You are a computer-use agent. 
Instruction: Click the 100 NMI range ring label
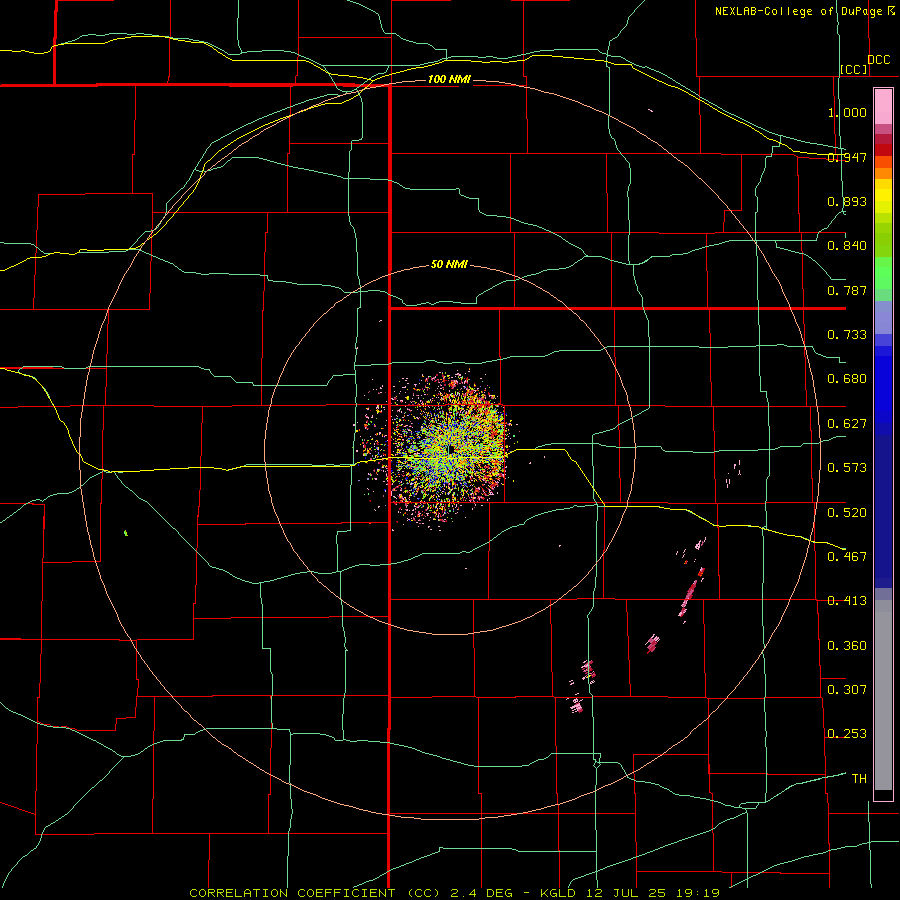tap(449, 79)
